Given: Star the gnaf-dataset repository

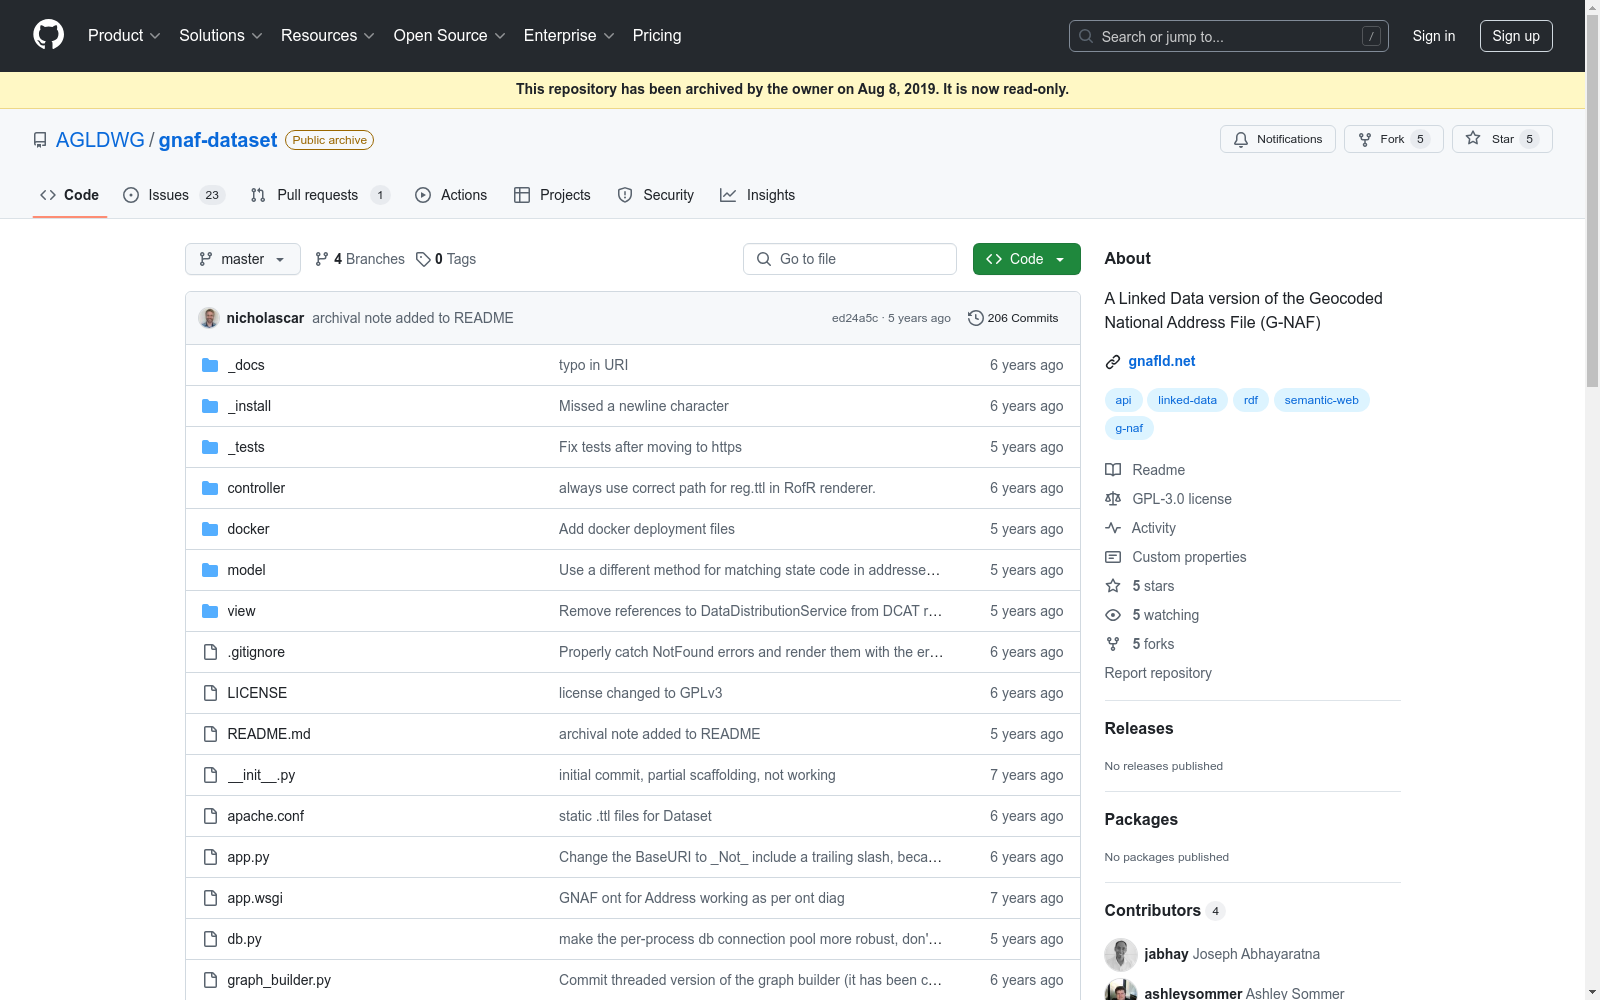Looking at the screenshot, I should click(x=1502, y=139).
